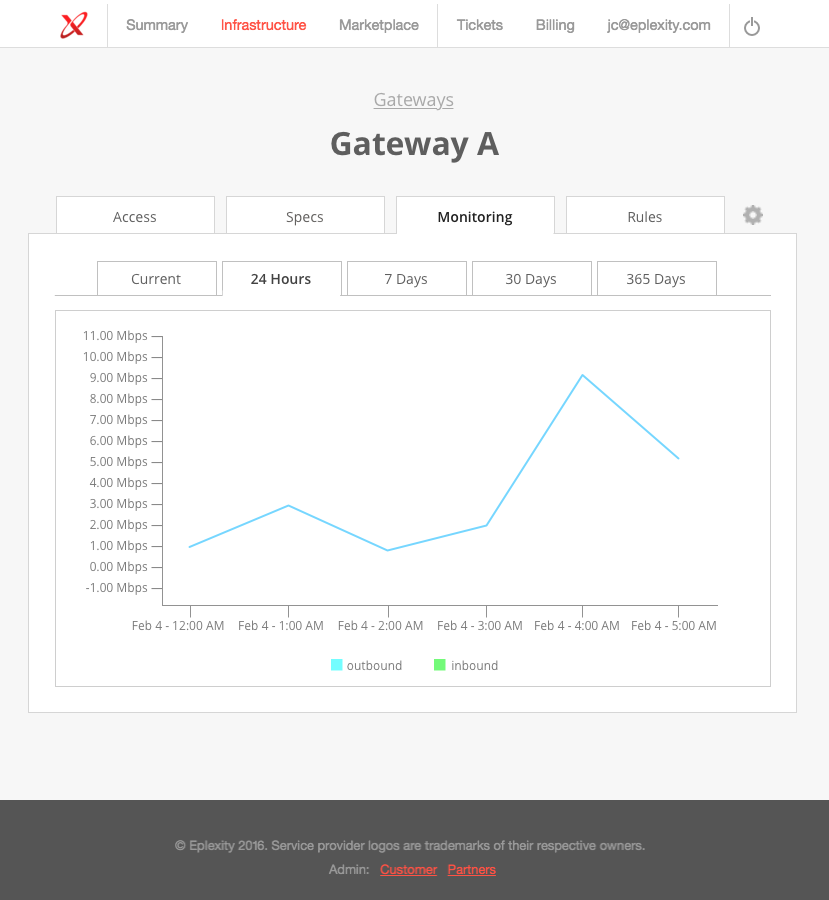The width and height of the screenshot is (829, 900).
Task: Open jc@eplexity.com account menu
Action: click(658, 25)
